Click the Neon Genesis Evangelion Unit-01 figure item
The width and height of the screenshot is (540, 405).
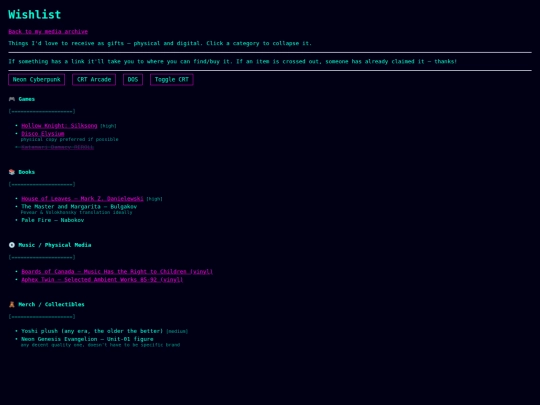coord(87,339)
